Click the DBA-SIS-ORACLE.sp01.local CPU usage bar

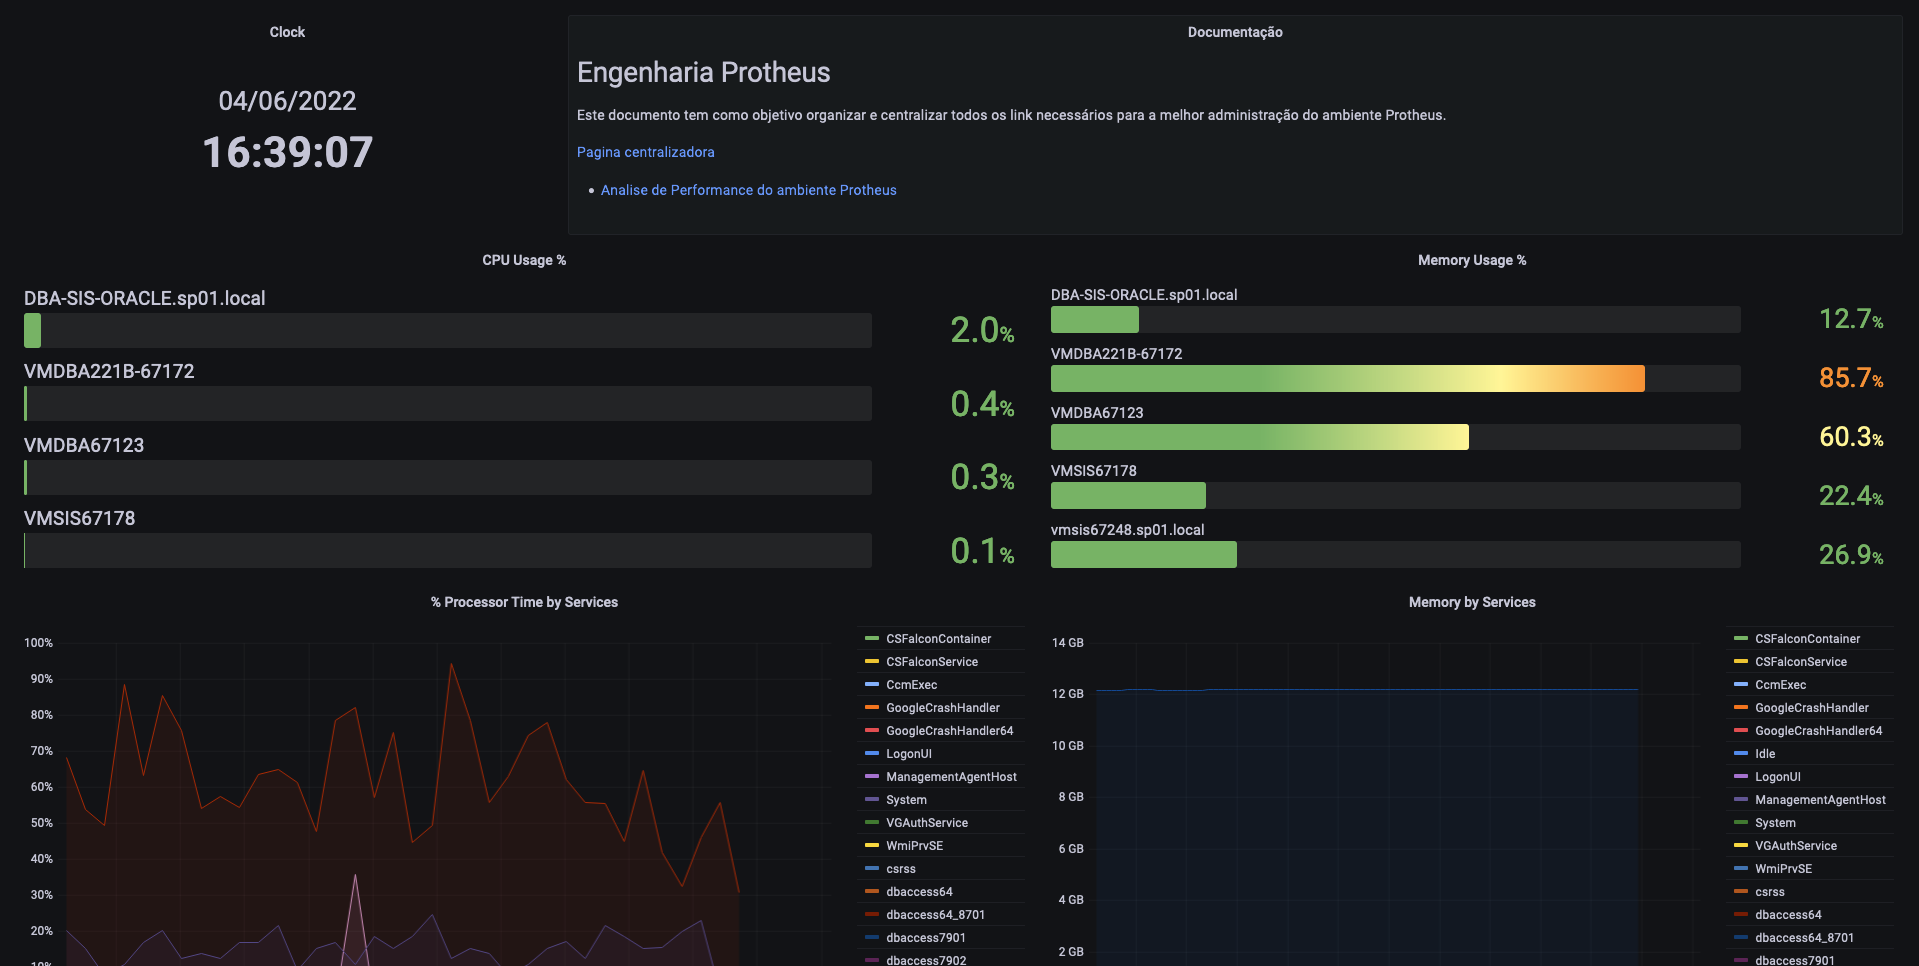(x=447, y=331)
